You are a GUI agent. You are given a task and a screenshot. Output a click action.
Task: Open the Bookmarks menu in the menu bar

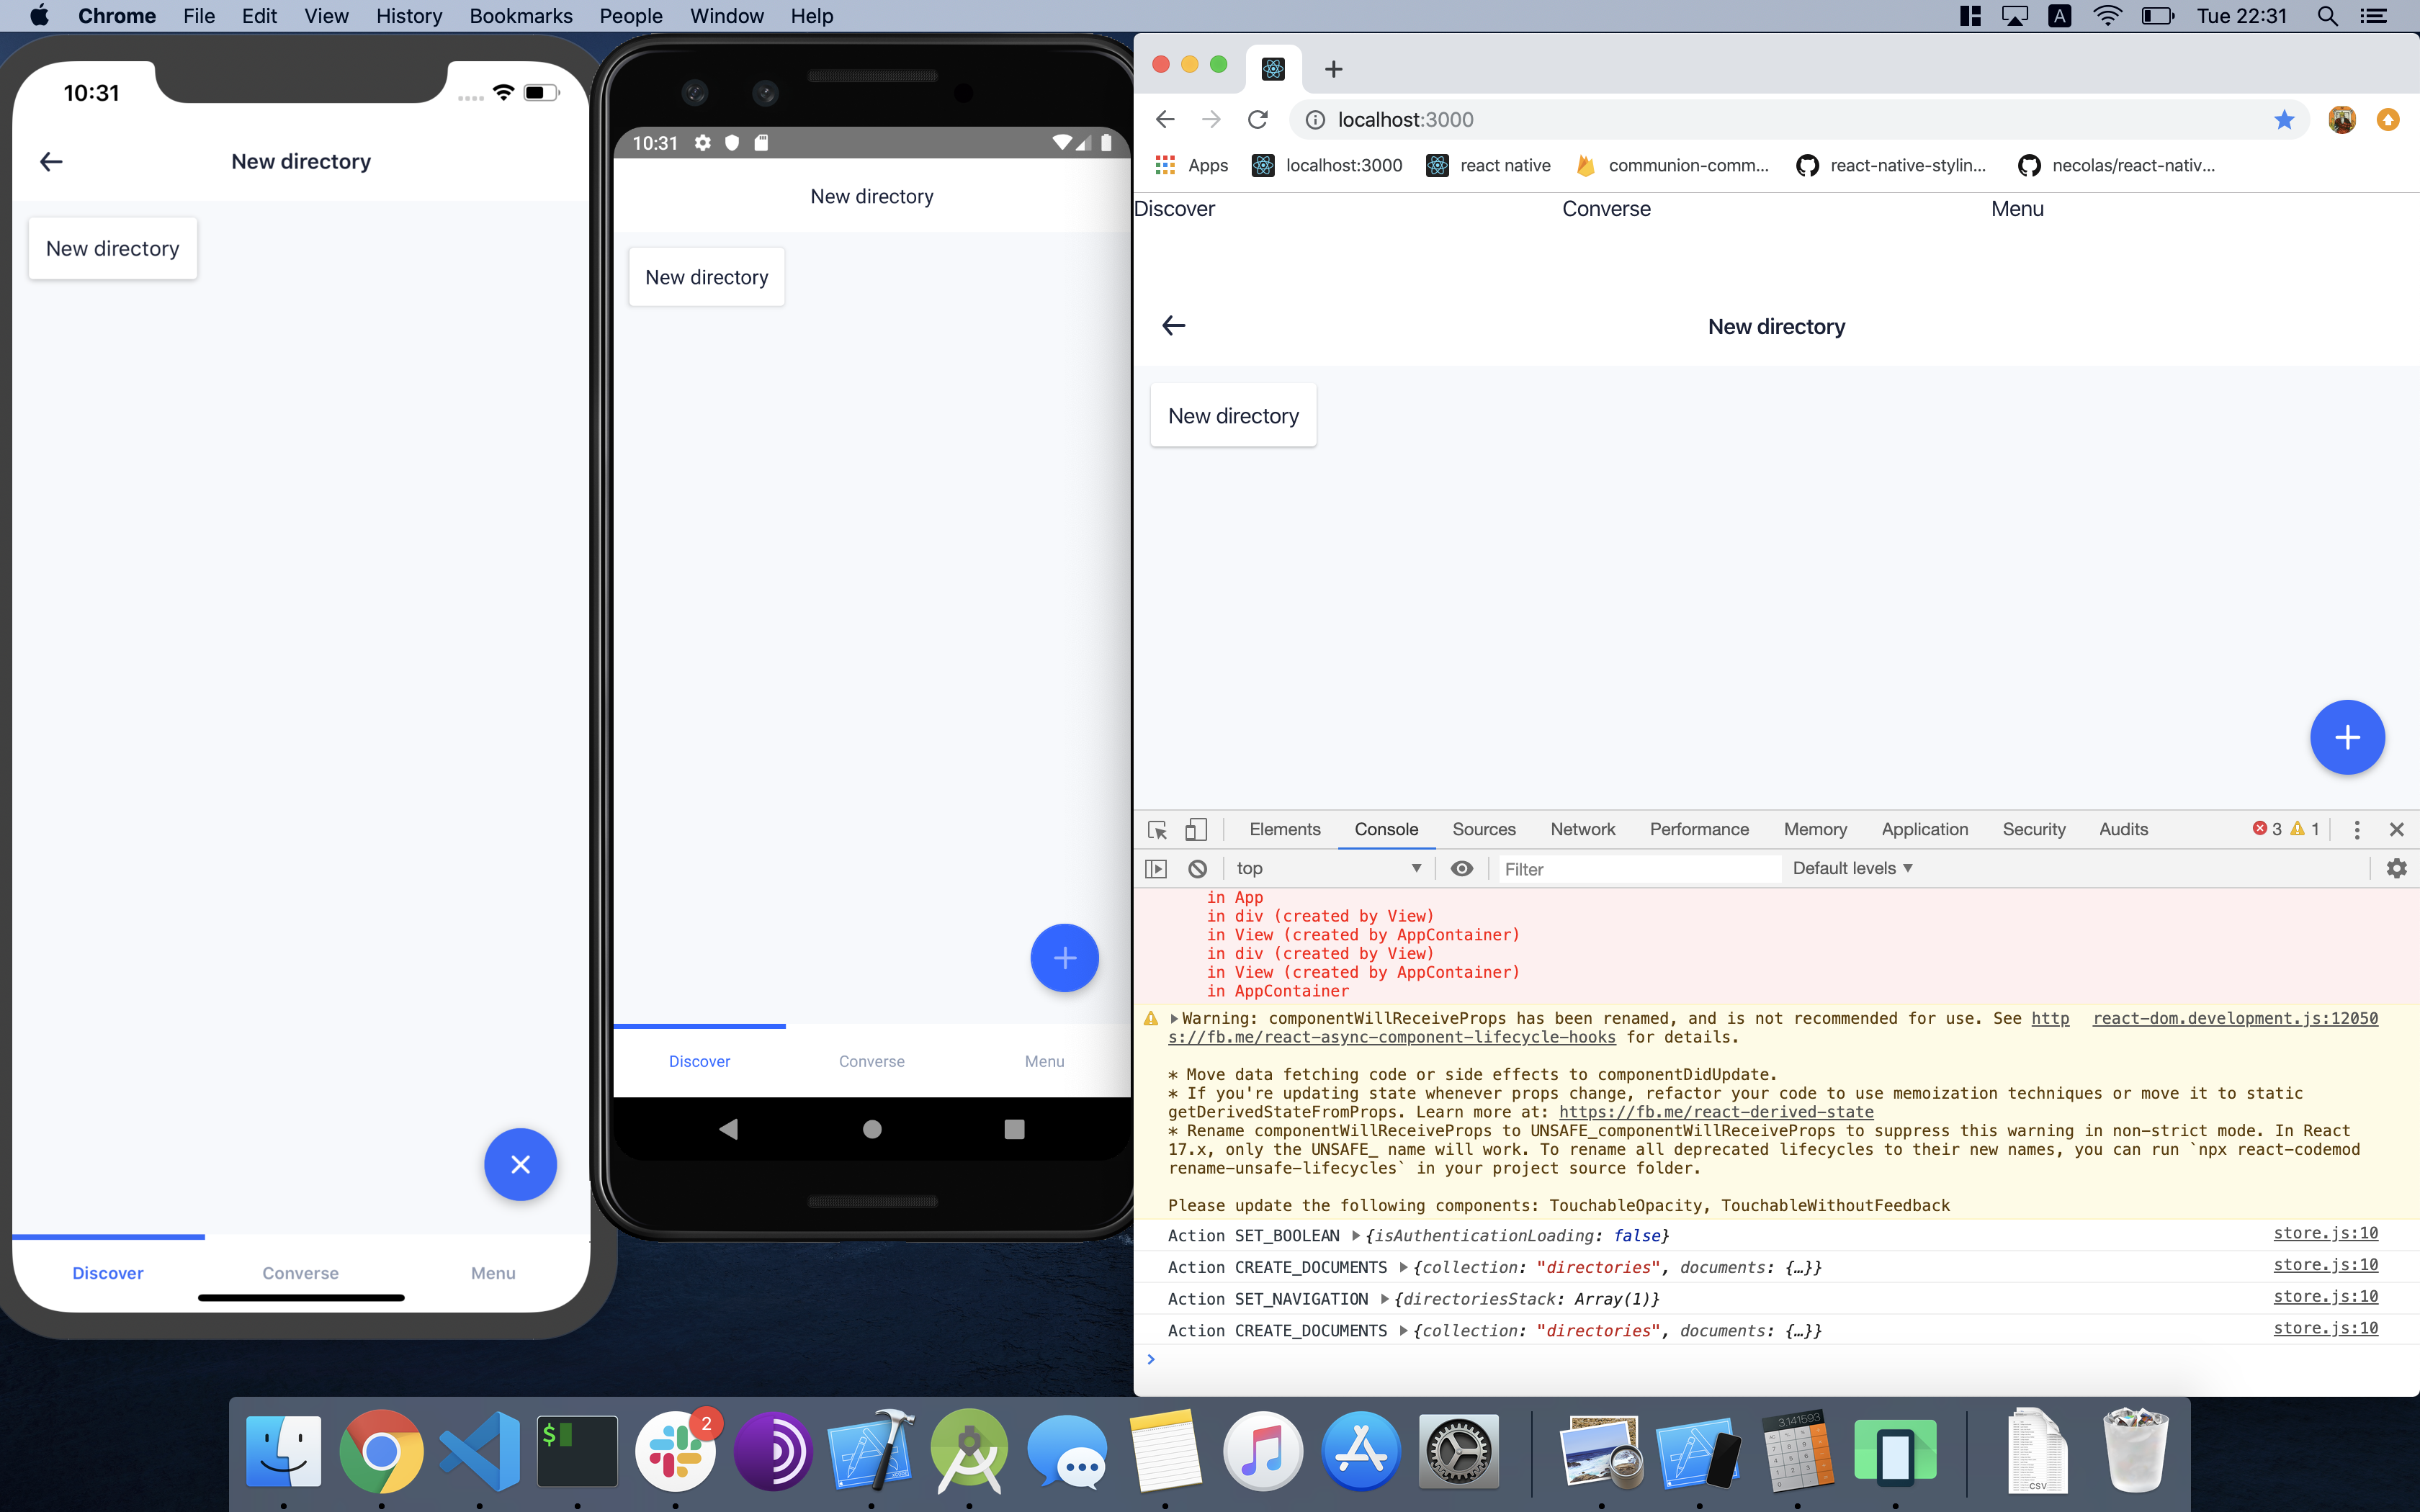(520, 16)
